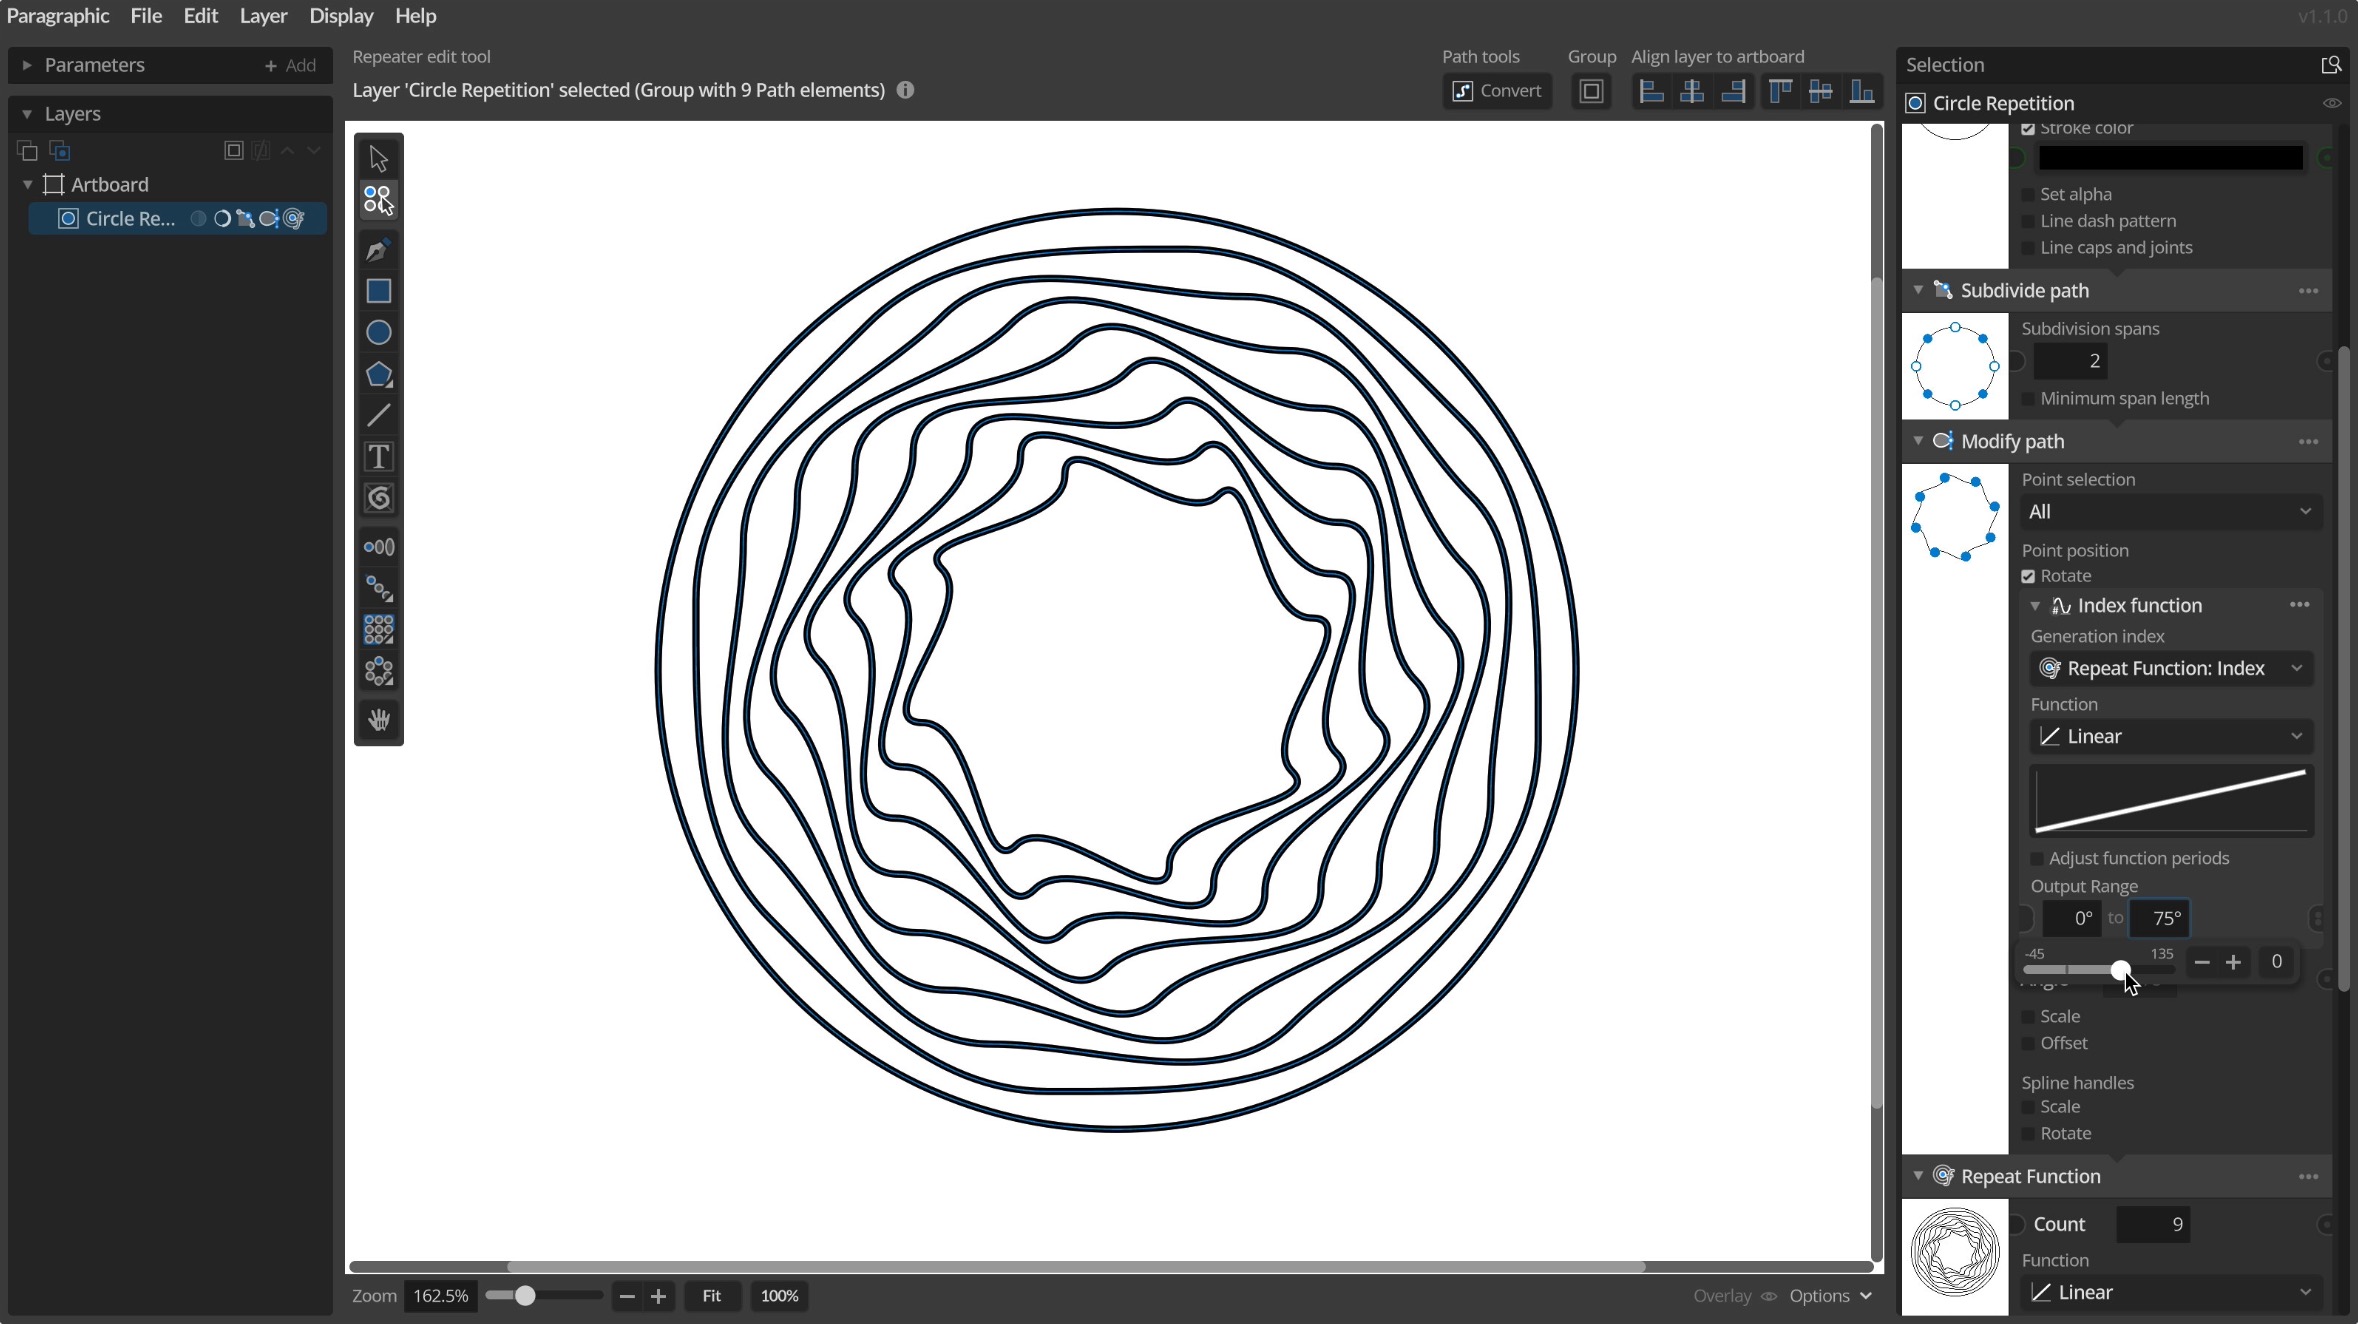This screenshot has height=1324, width=2358.
Task: Click the info icon beside layer description
Action: tap(905, 90)
